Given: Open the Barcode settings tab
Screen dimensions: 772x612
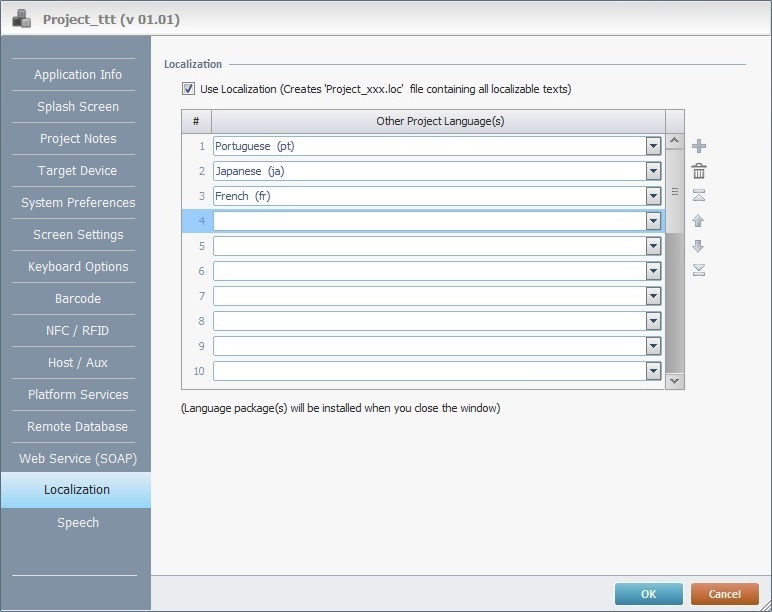Looking at the screenshot, I should [77, 299].
